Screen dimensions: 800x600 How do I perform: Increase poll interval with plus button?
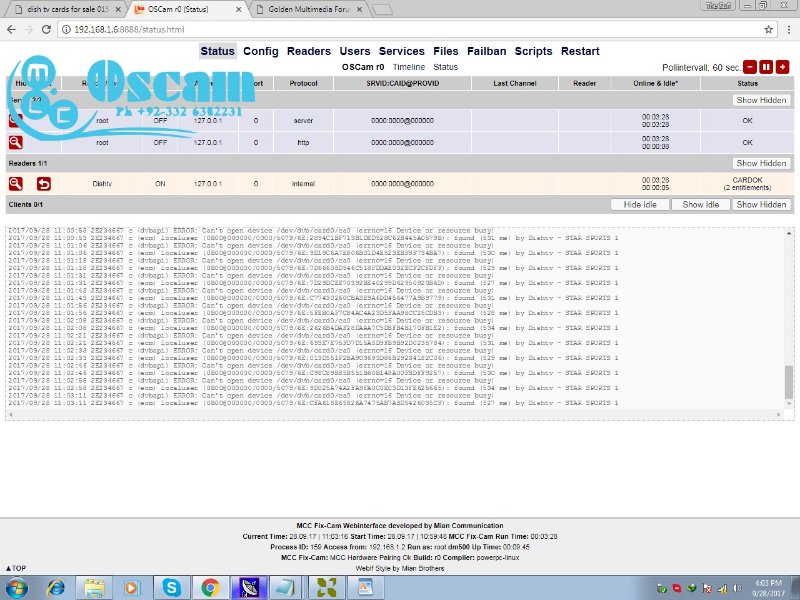click(x=782, y=67)
